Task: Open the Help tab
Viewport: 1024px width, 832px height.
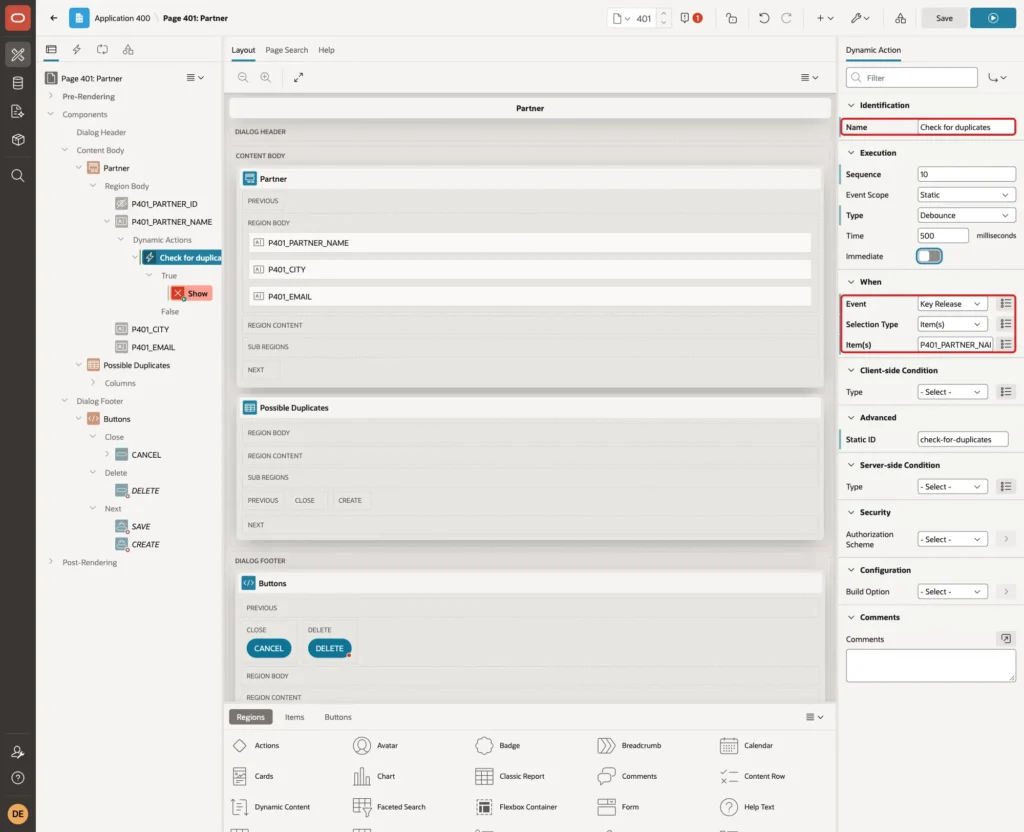Action: [x=326, y=50]
